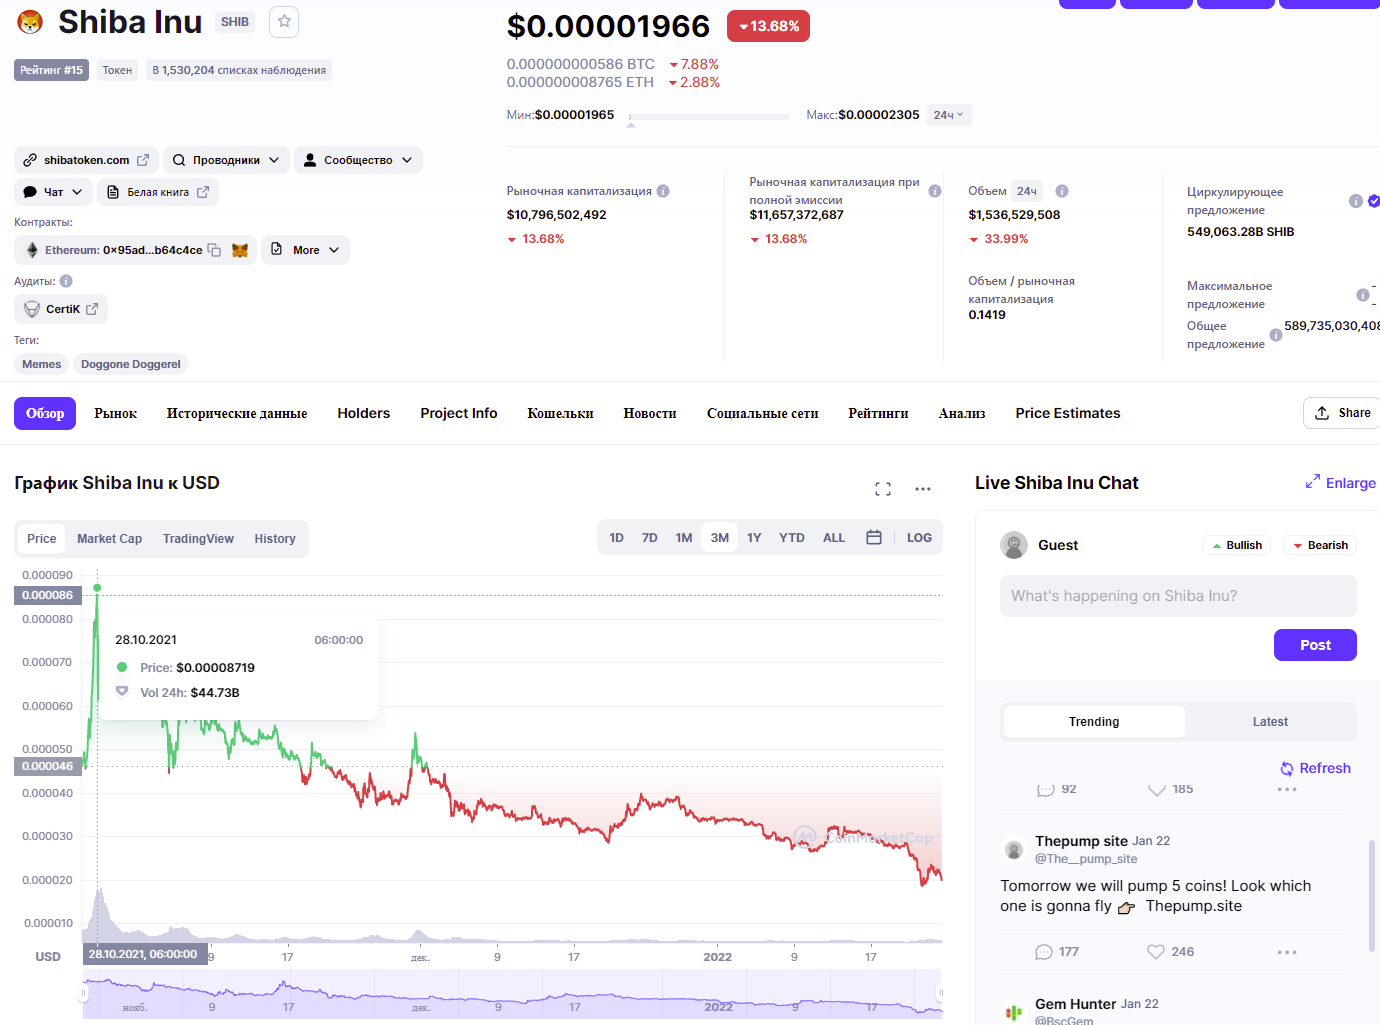Open fullscreen chart view
Image resolution: width=1380 pixels, height=1025 pixels.
point(883,489)
